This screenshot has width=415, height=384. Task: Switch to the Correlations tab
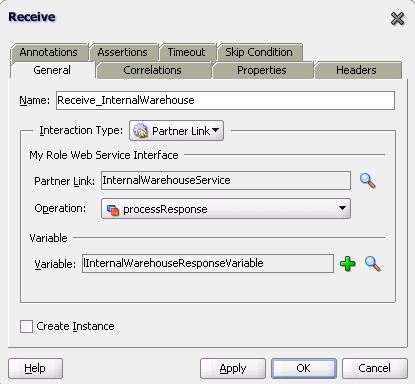[x=153, y=70]
